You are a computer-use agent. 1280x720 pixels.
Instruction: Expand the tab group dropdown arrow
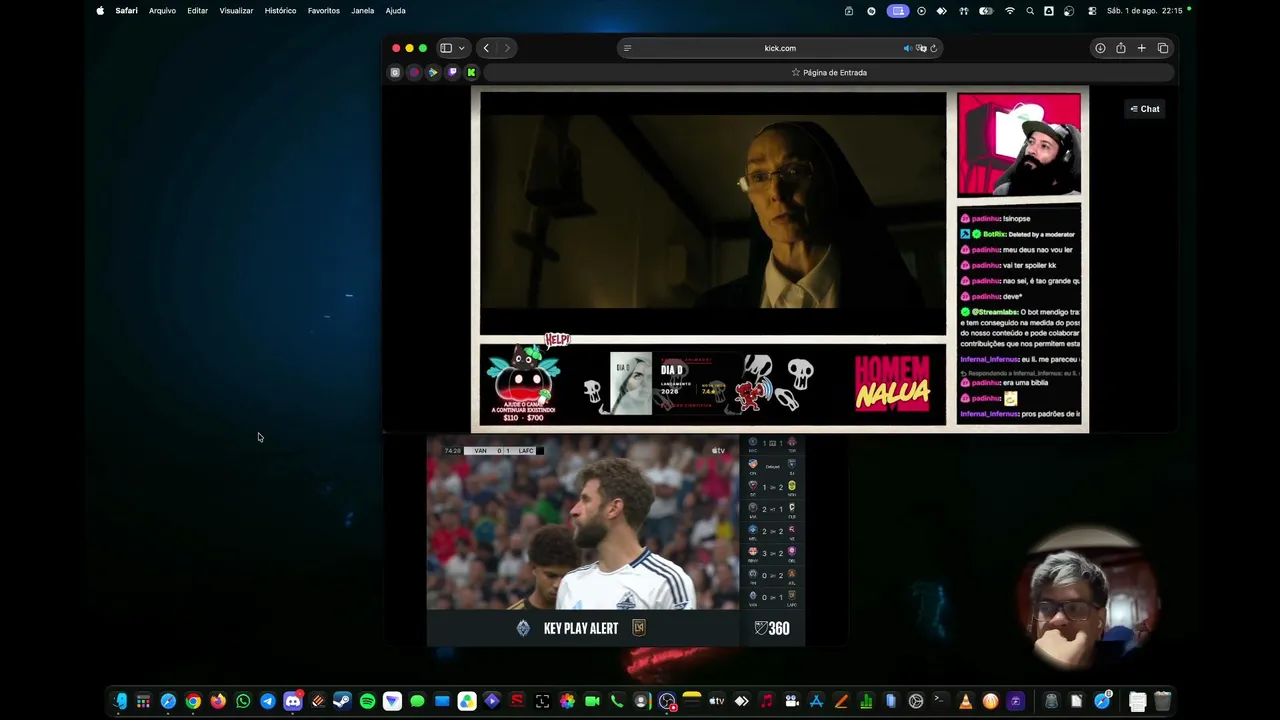(461, 48)
